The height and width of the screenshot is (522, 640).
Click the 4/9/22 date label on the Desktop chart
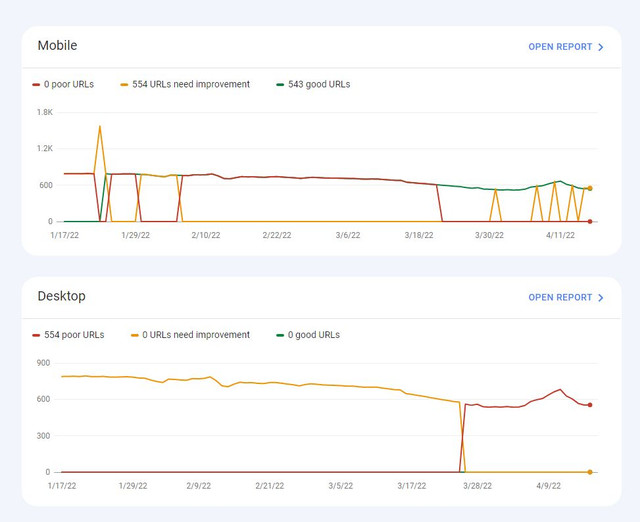549,486
